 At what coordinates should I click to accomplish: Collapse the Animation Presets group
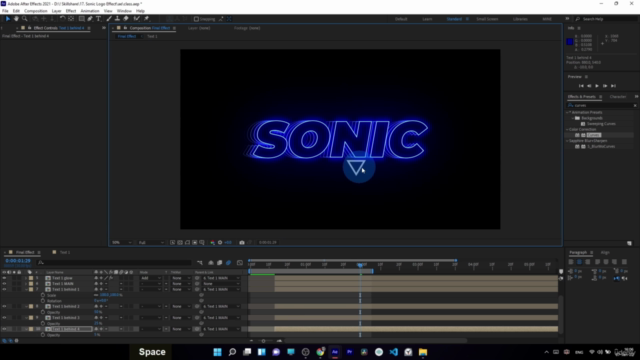pos(568,112)
